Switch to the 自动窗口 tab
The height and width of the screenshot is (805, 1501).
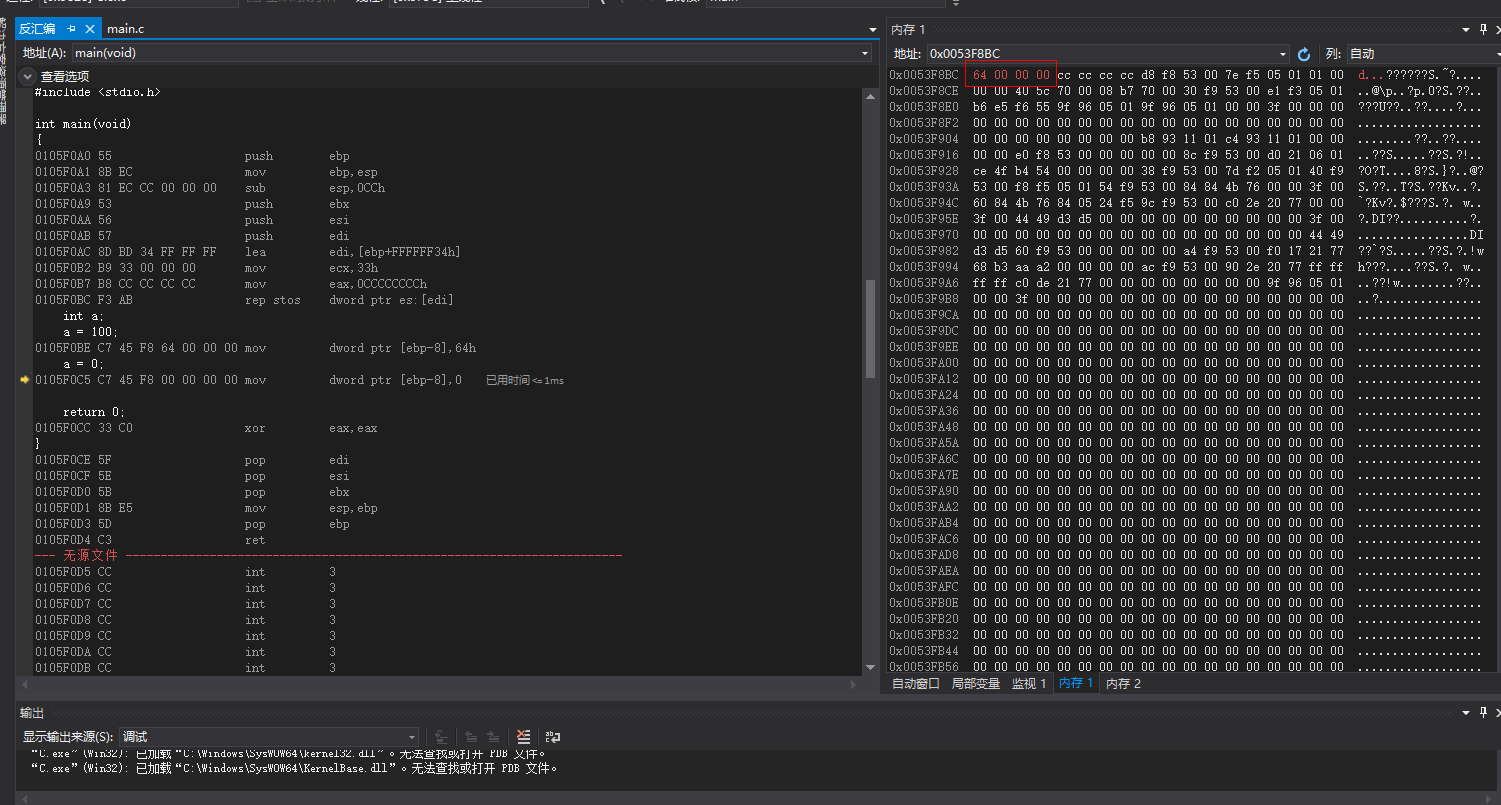[x=916, y=684]
